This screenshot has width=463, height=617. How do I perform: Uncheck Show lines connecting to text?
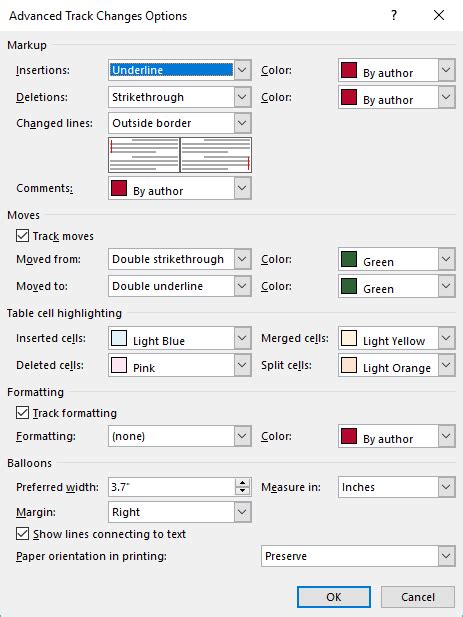click(x=22, y=534)
